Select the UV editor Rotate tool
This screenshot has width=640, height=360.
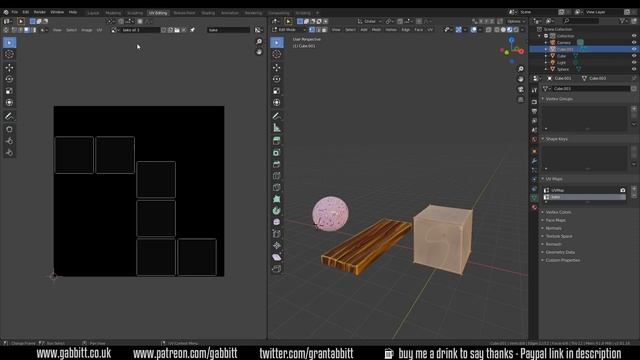click(x=9, y=79)
